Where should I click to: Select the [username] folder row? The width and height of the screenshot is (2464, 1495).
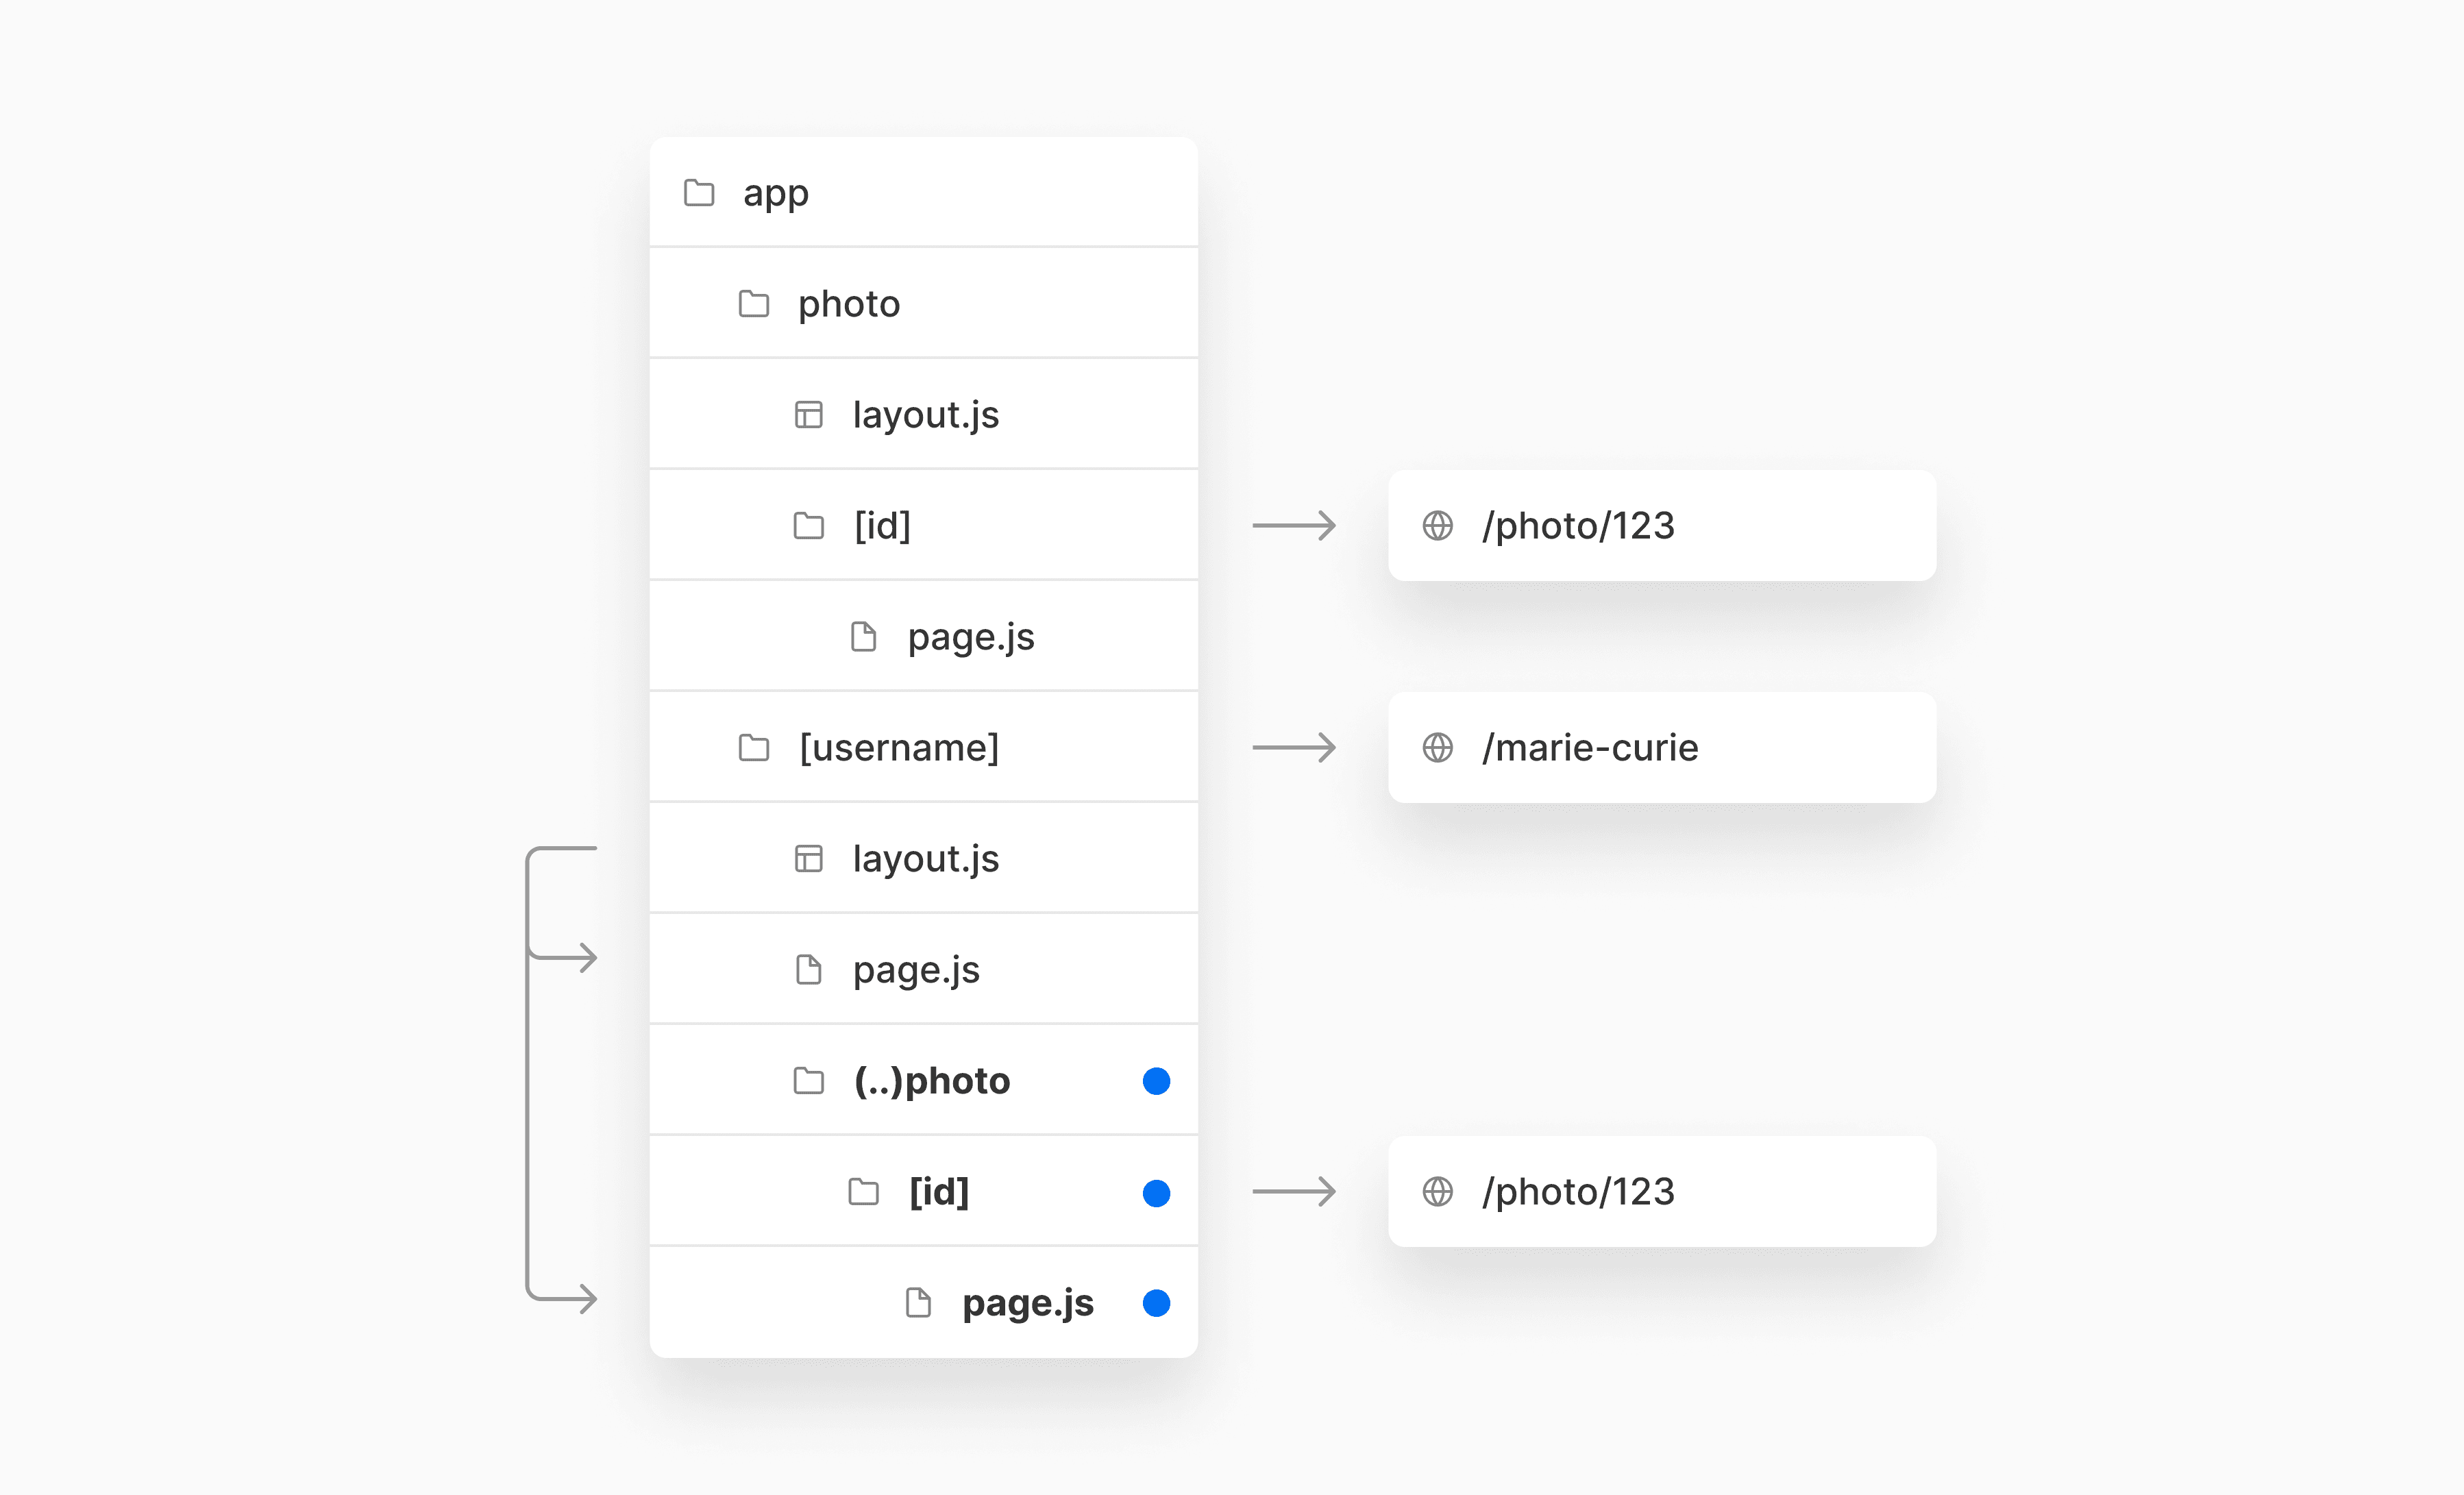[922, 747]
